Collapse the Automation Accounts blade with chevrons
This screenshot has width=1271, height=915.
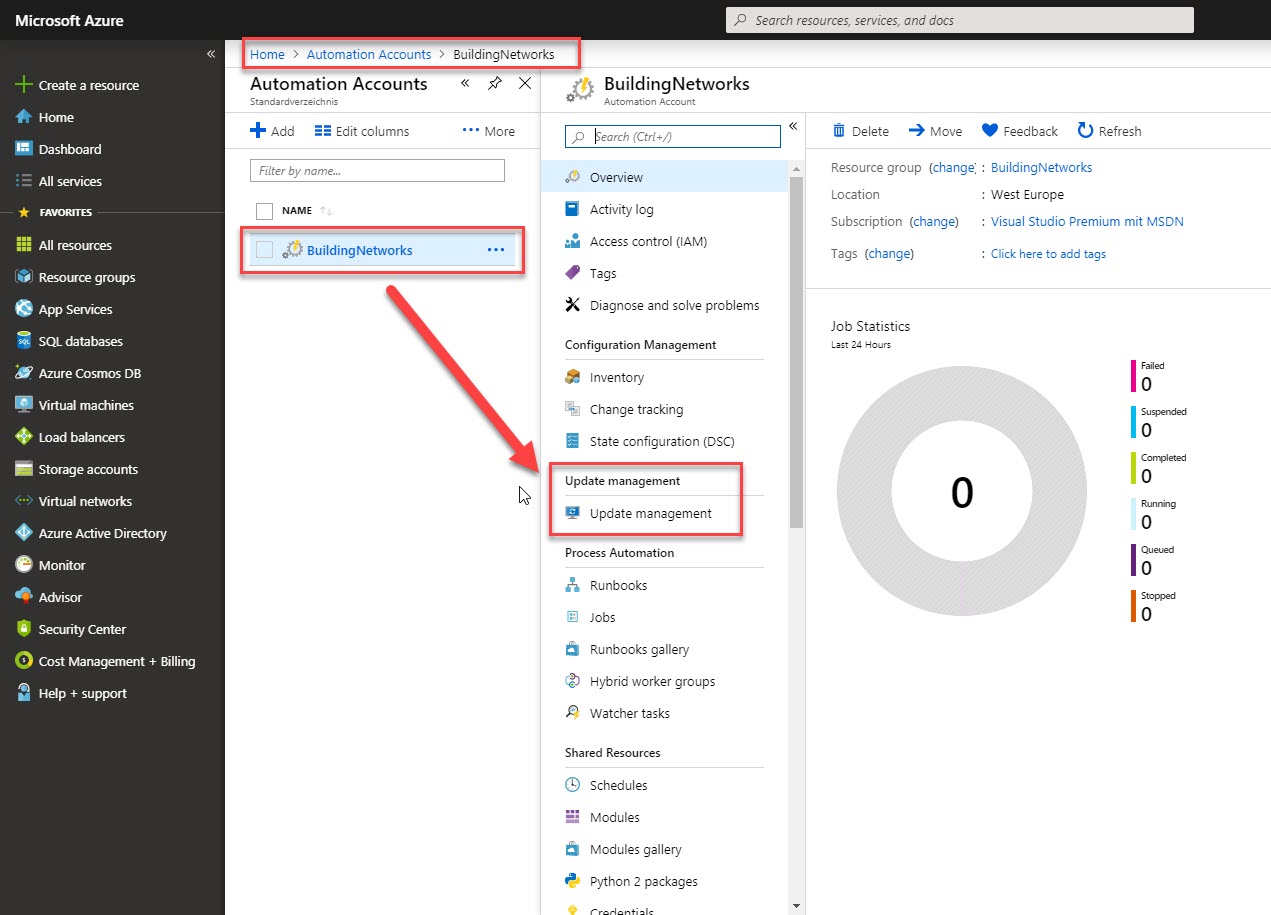click(x=465, y=84)
